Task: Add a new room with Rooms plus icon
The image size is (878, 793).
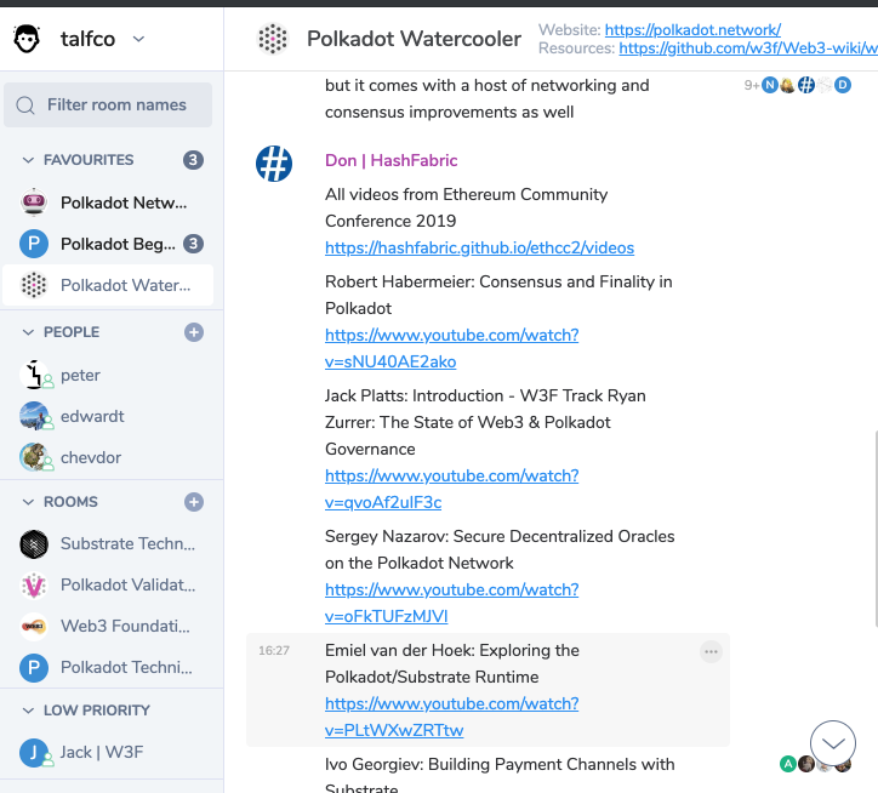Action: coord(194,502)
